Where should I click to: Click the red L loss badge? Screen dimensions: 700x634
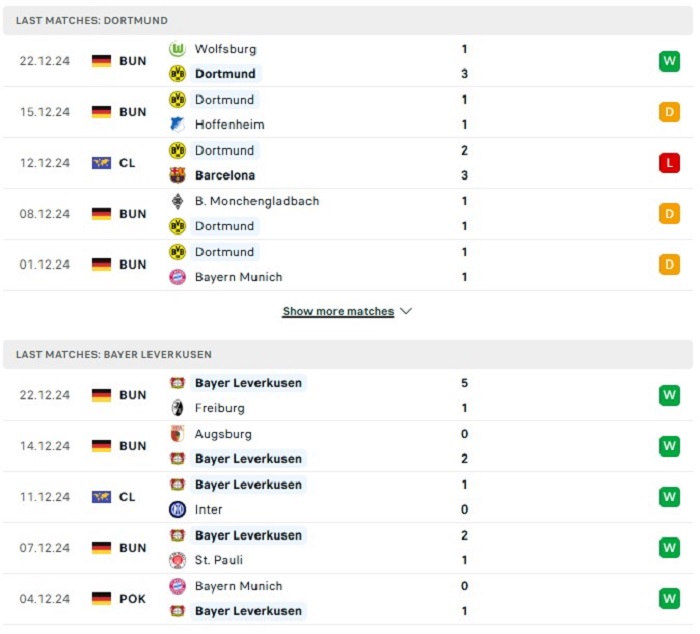click(x=669, y=163)
